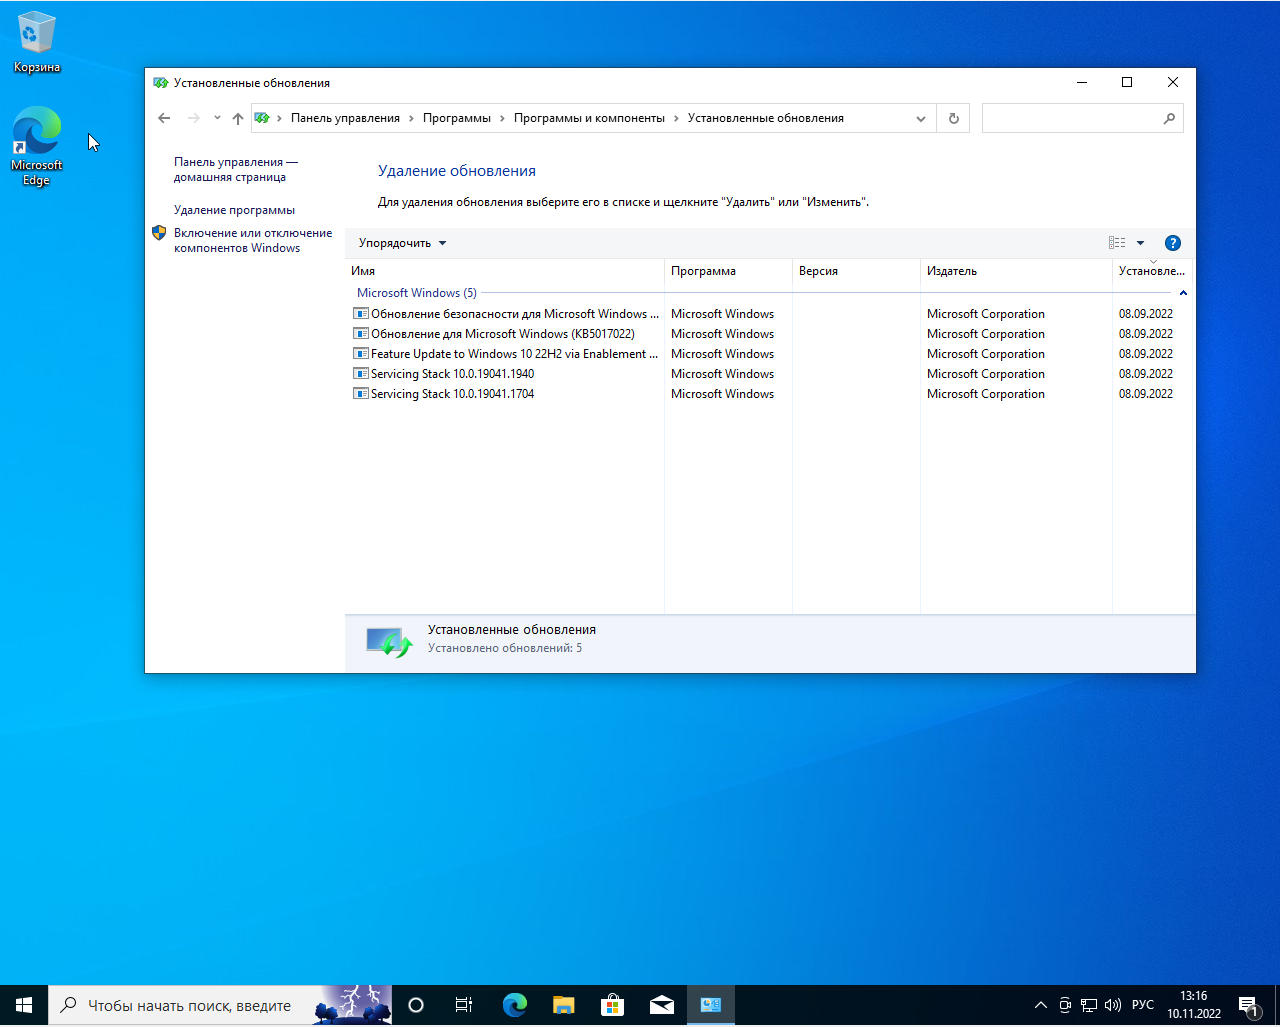Refresh the installed updates list
The height and width of the screenshot is (1027, 1280).
tap(954, 118)
